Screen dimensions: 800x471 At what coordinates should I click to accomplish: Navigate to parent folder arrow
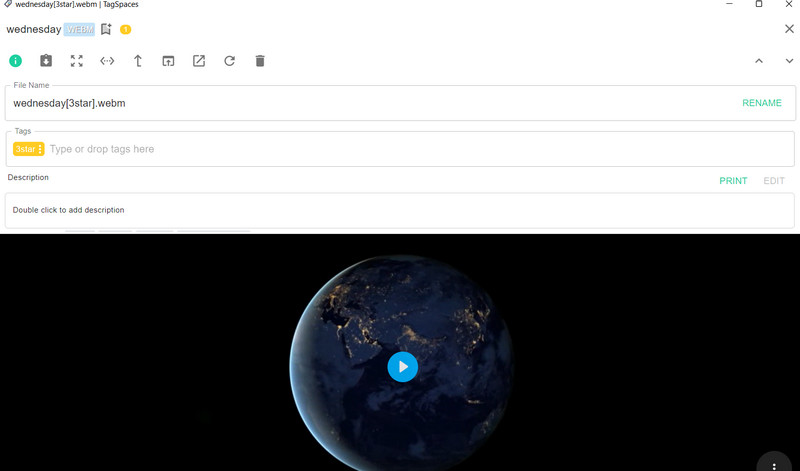point(138,61)
